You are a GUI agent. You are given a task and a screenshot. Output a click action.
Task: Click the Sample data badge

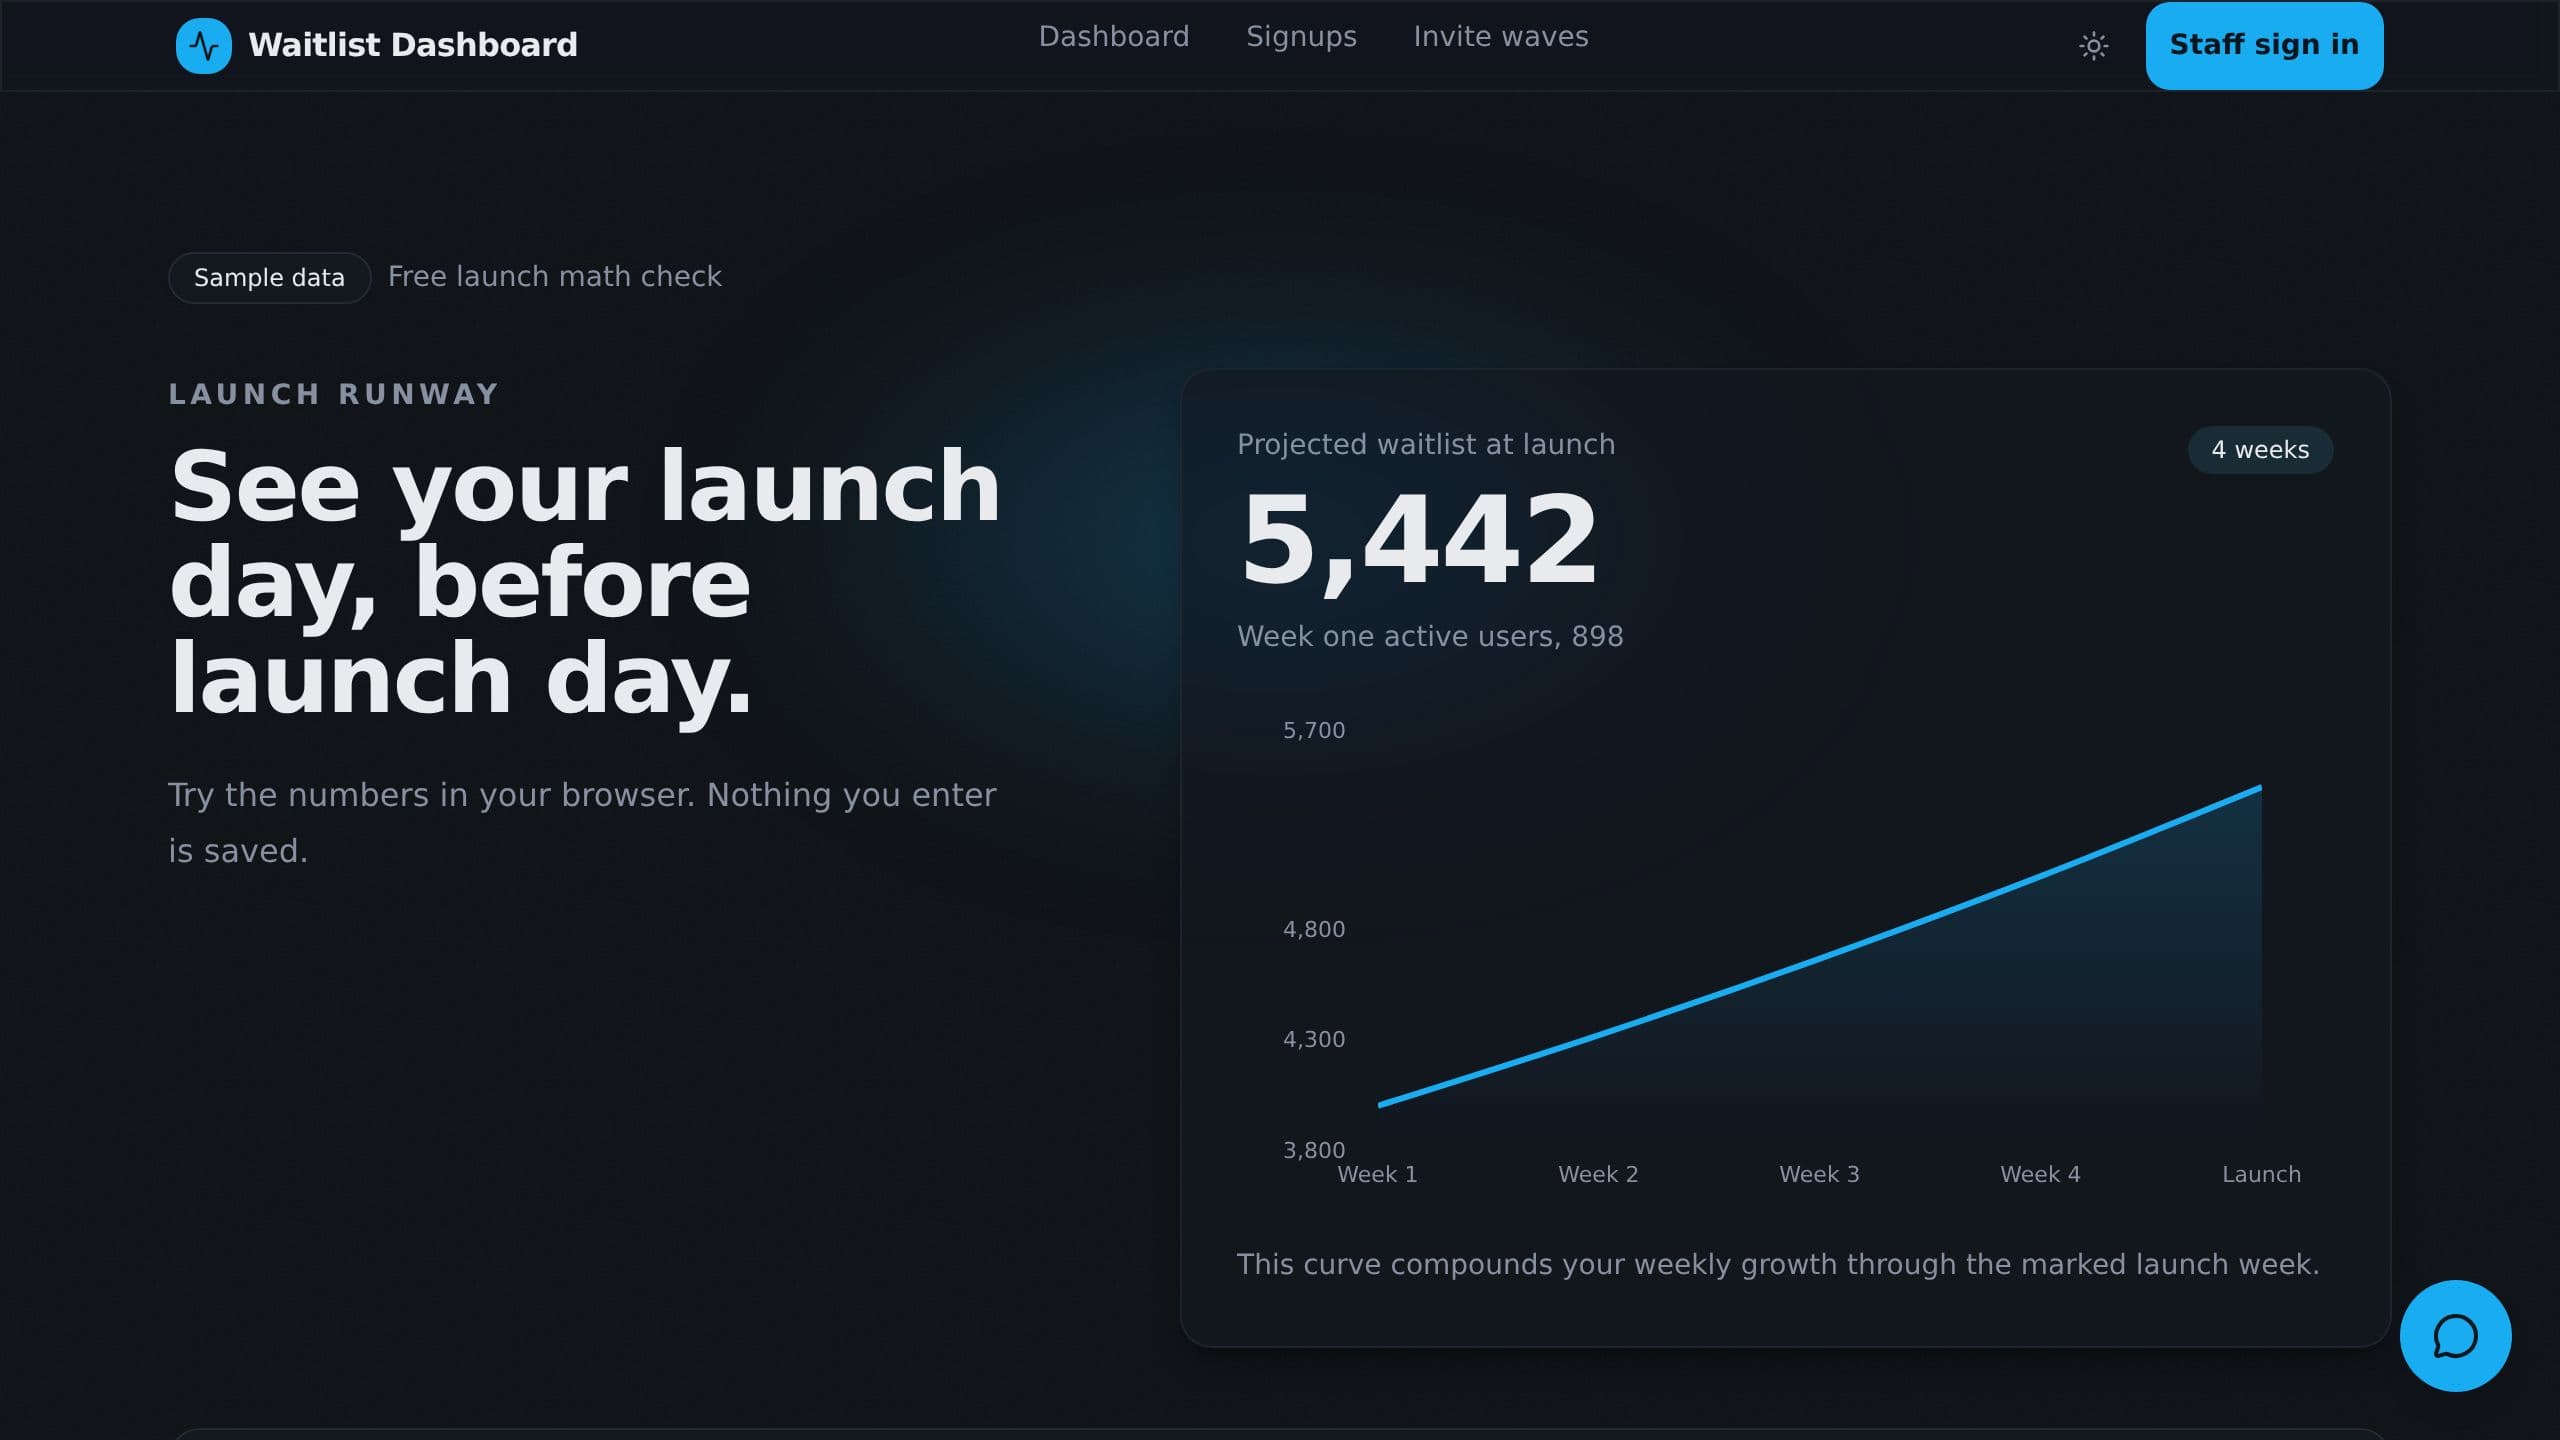[x=269, y=278]
